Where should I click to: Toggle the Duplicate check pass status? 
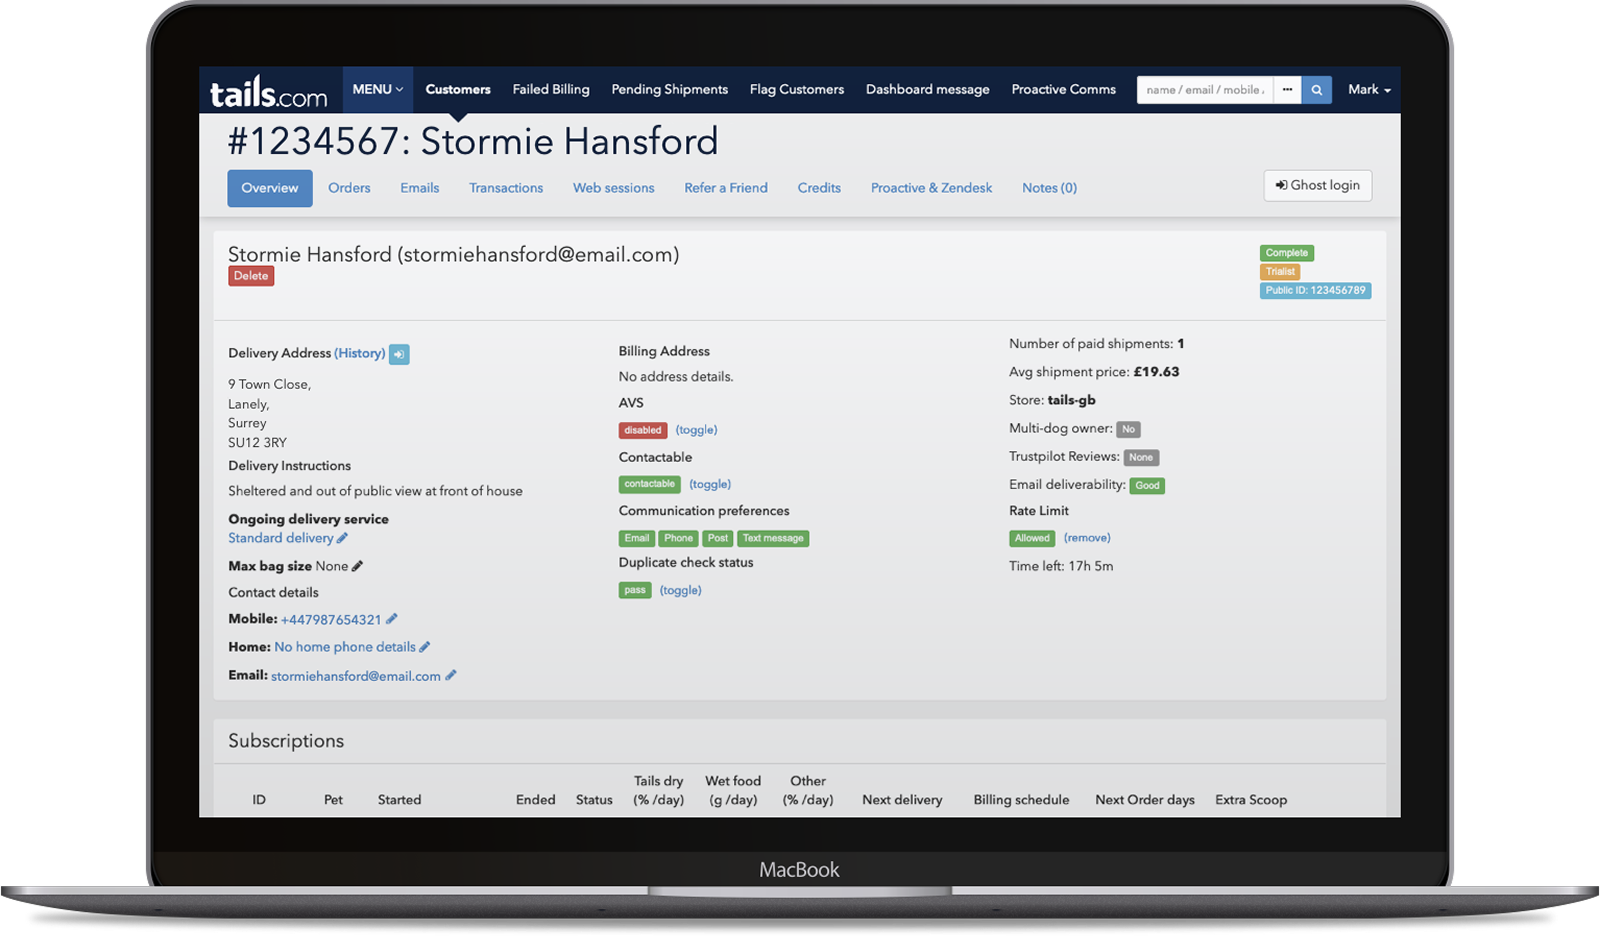coord(680,590)
